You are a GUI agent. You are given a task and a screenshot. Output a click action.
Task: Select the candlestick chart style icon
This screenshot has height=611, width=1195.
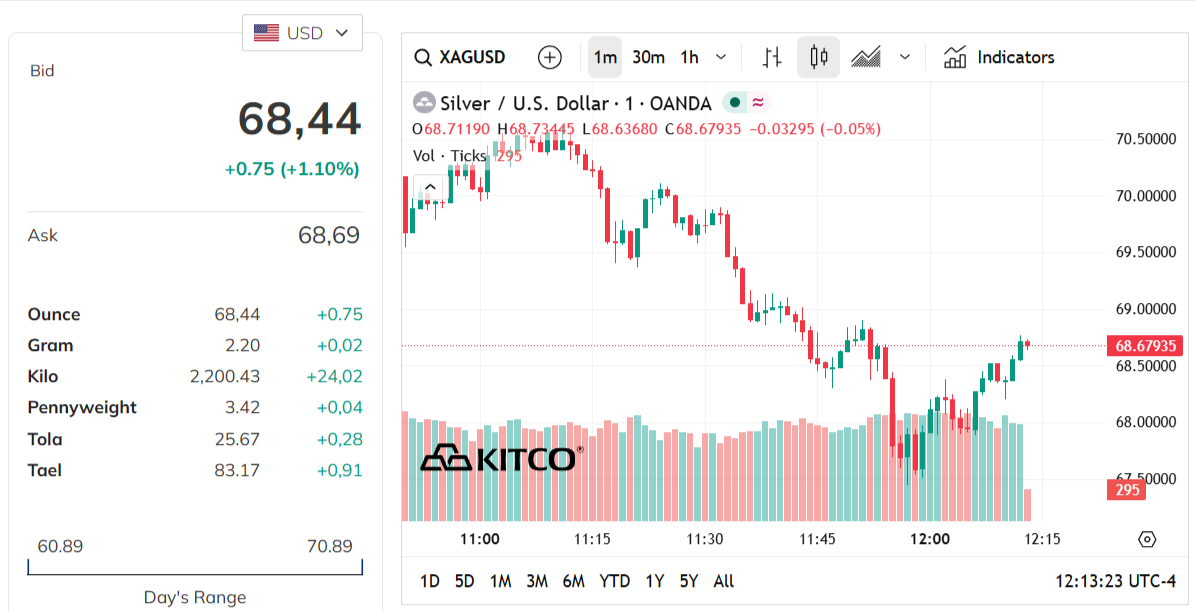tap(818, 57)
